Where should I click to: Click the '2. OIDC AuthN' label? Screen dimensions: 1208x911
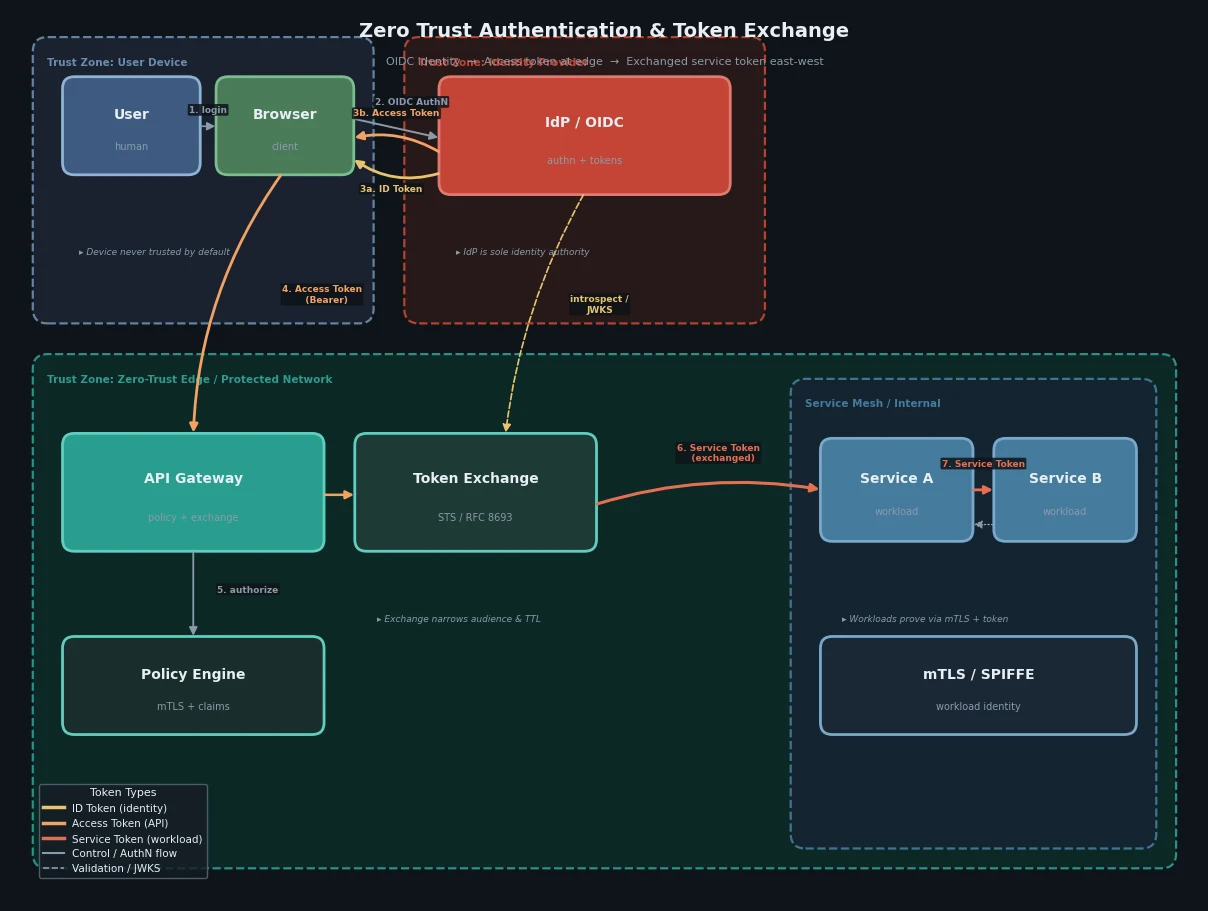coord(411,102)
